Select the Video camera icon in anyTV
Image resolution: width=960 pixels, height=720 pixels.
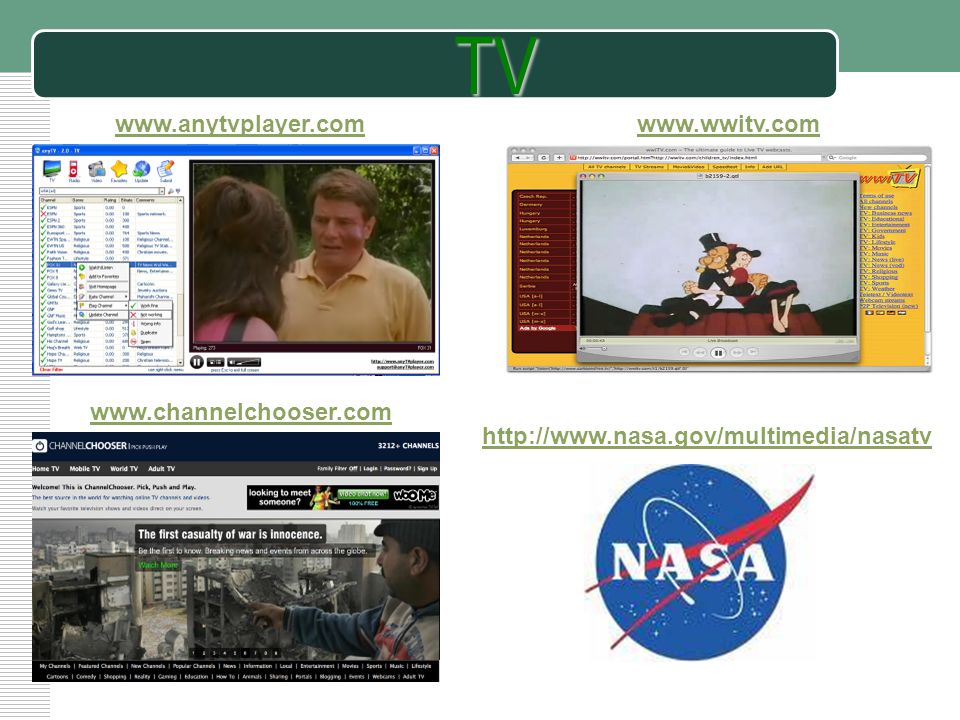coord(96,171)
